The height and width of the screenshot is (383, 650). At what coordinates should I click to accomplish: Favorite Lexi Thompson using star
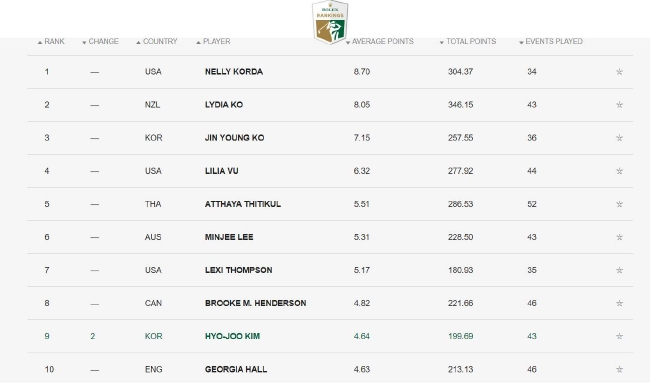pos(619,270)
